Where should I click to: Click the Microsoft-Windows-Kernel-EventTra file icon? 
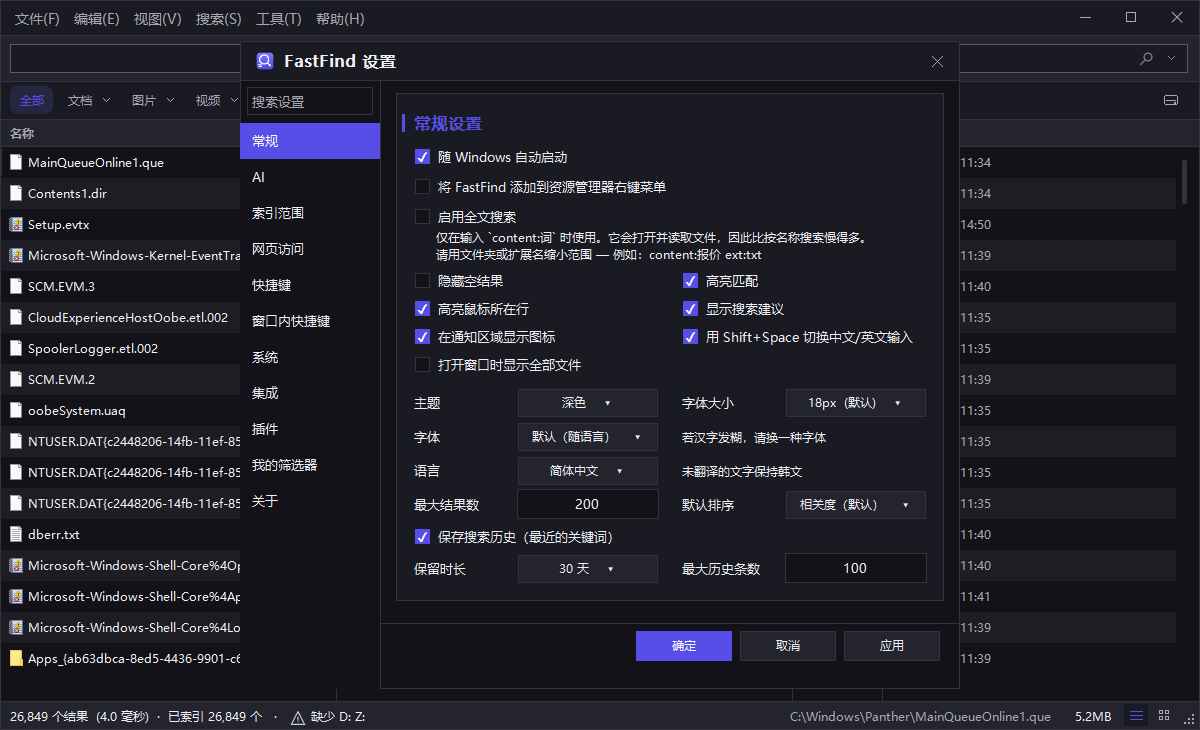click(x=16, y=255)
